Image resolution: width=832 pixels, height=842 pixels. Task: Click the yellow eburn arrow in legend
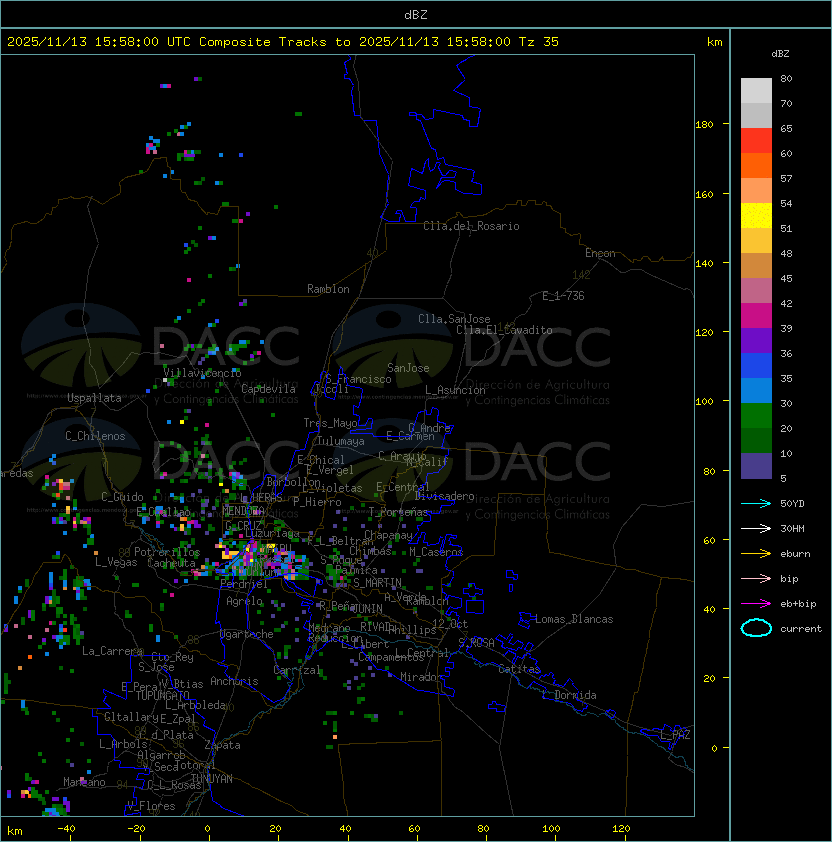[x=756, y=554]
